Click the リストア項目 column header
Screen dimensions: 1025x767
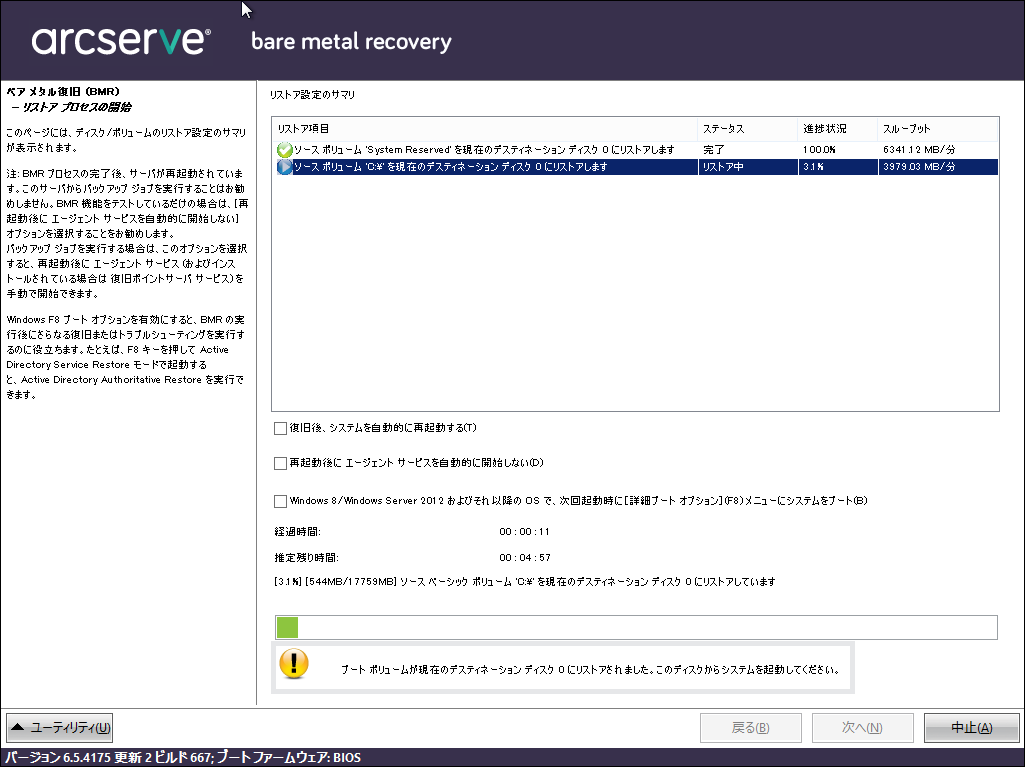click(485, 129)
